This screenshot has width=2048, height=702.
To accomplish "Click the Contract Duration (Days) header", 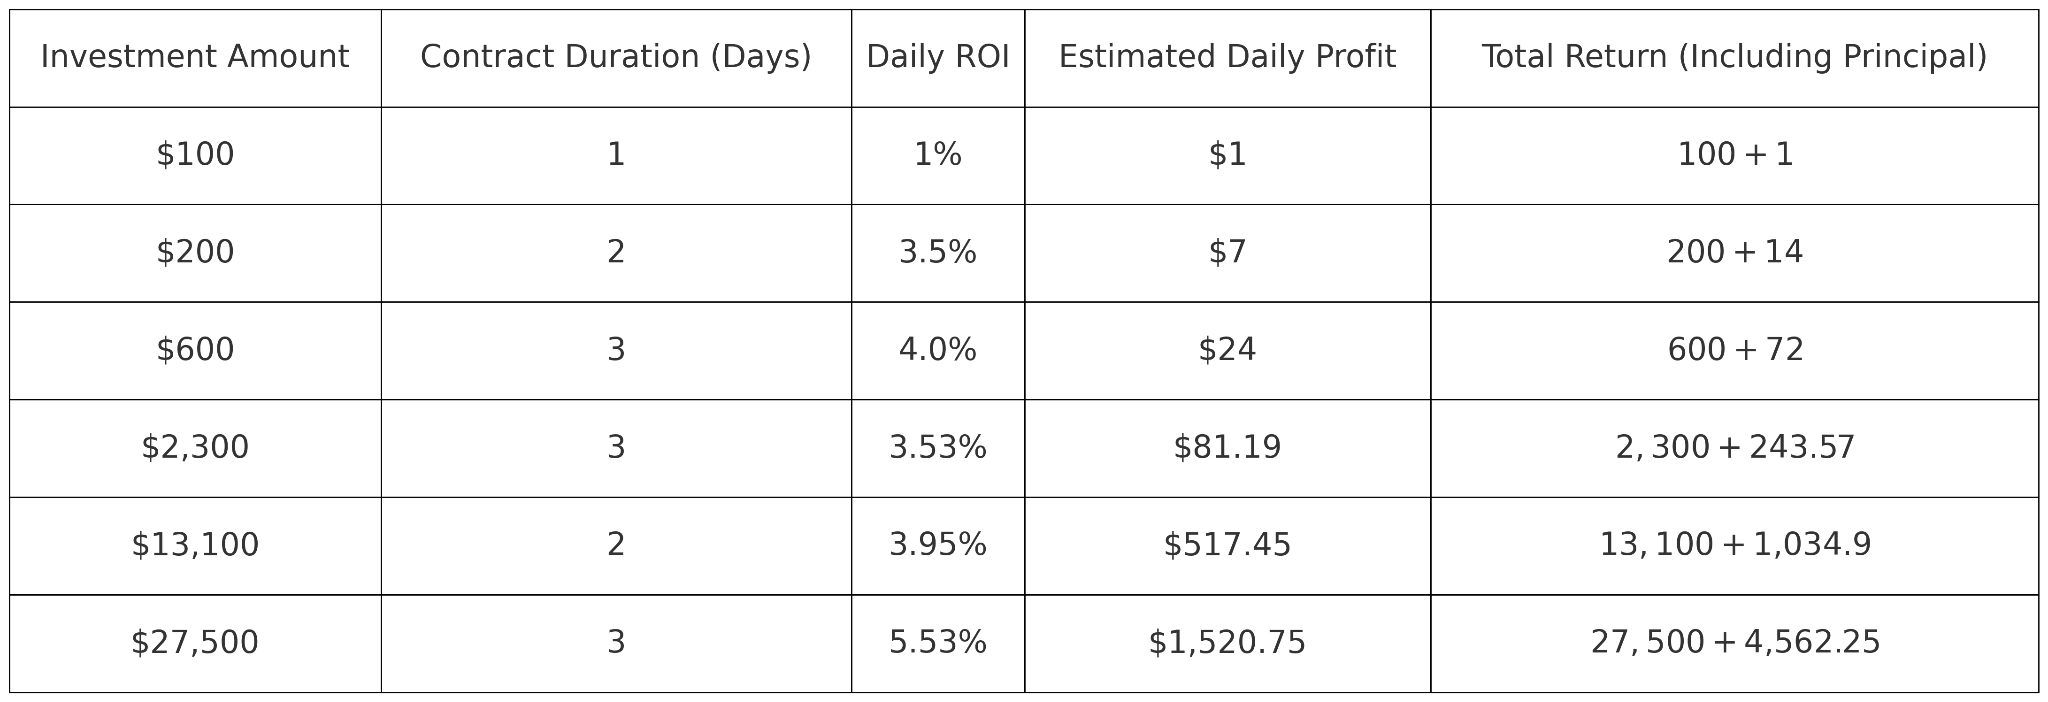I will [615, 57].
